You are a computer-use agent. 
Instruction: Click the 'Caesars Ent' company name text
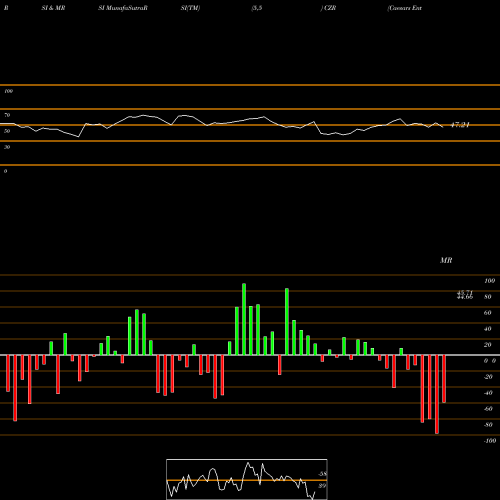point(405,8)
